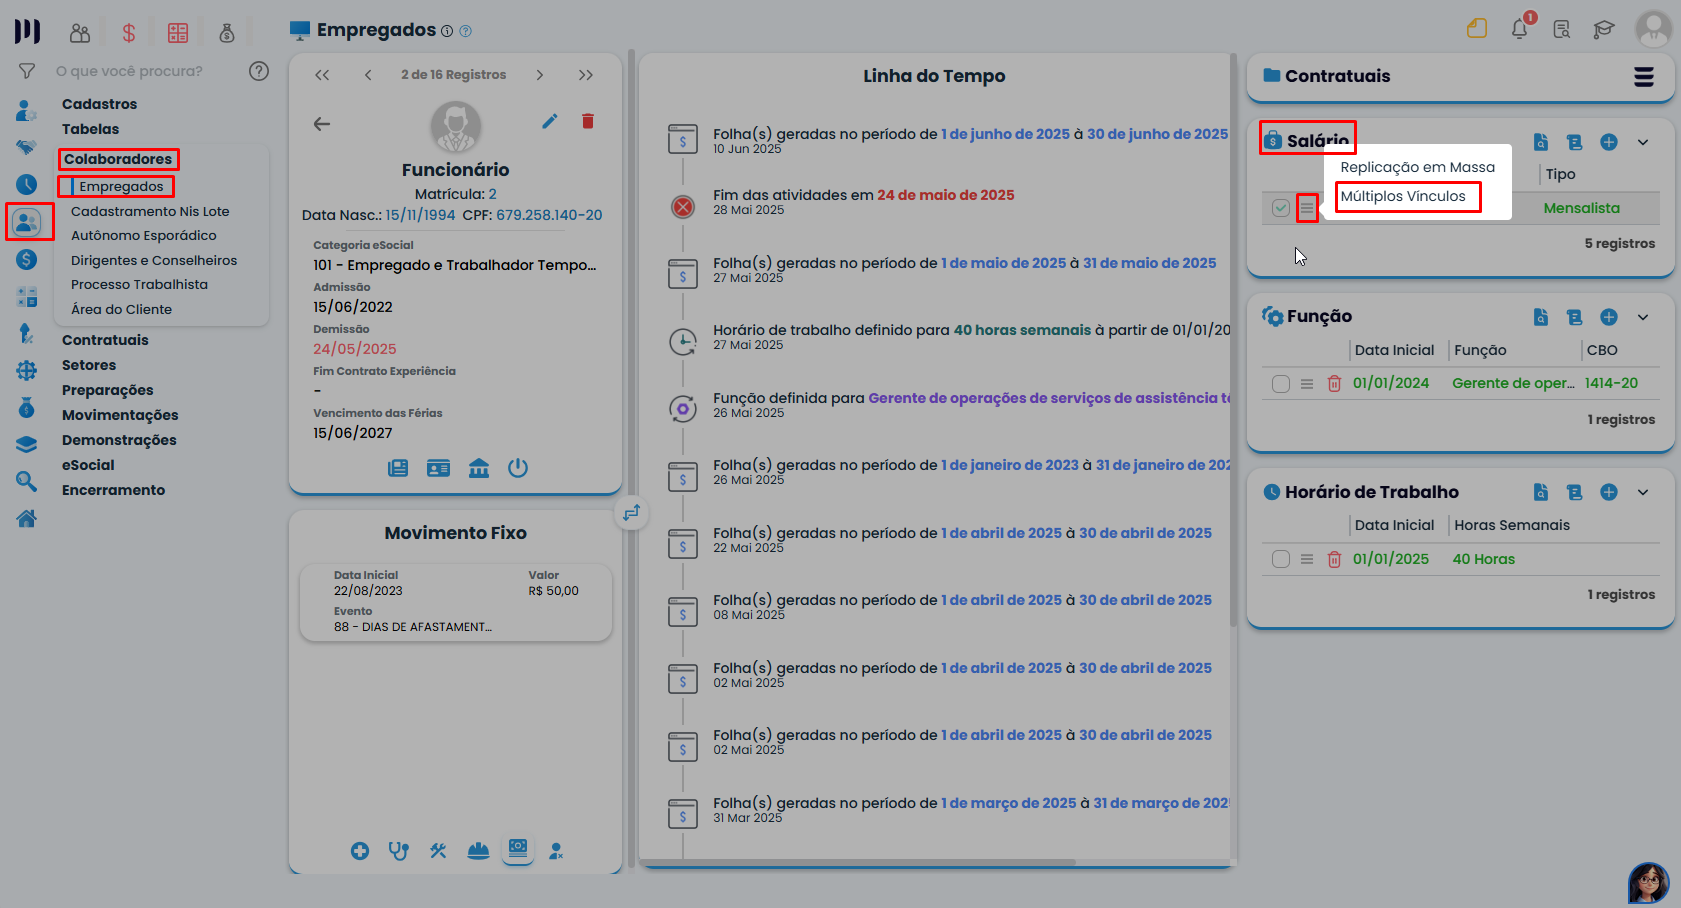The height and width of the screenshot is (908, 1681).
Task: Click the '1 de junho de 2025' timeline link
Action: point(1006,134)
